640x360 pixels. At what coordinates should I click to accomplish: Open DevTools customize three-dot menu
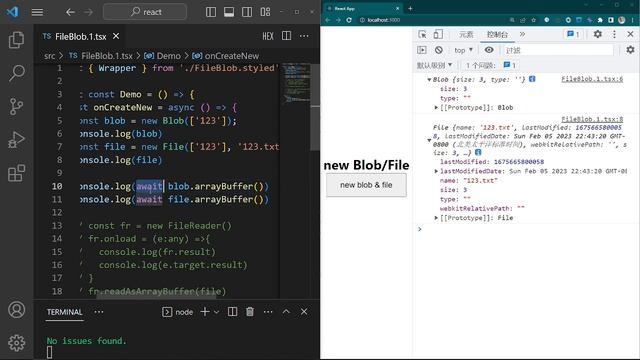[x=614, y=34]
